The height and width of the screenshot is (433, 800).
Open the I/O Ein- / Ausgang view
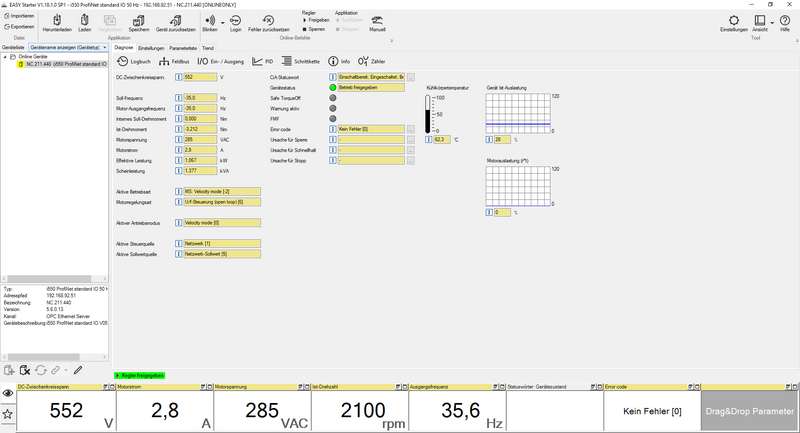click(220, 61)
